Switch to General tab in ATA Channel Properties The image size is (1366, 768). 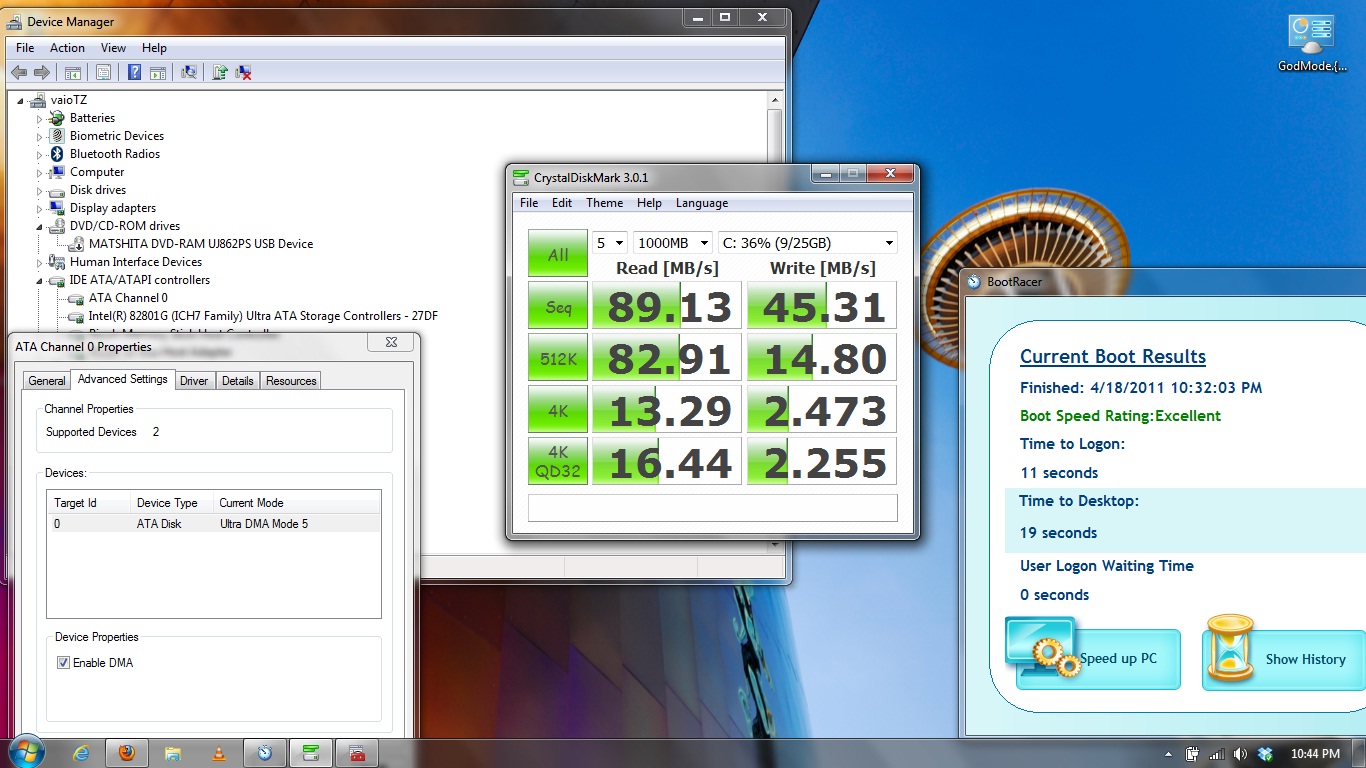coord(47,381)
